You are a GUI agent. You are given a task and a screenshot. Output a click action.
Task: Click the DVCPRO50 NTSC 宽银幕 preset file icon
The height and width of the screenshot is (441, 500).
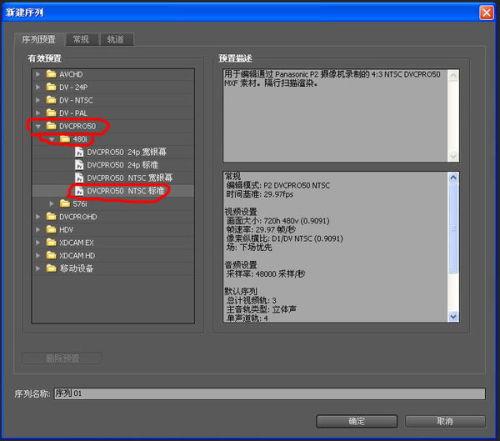point(79,178)
